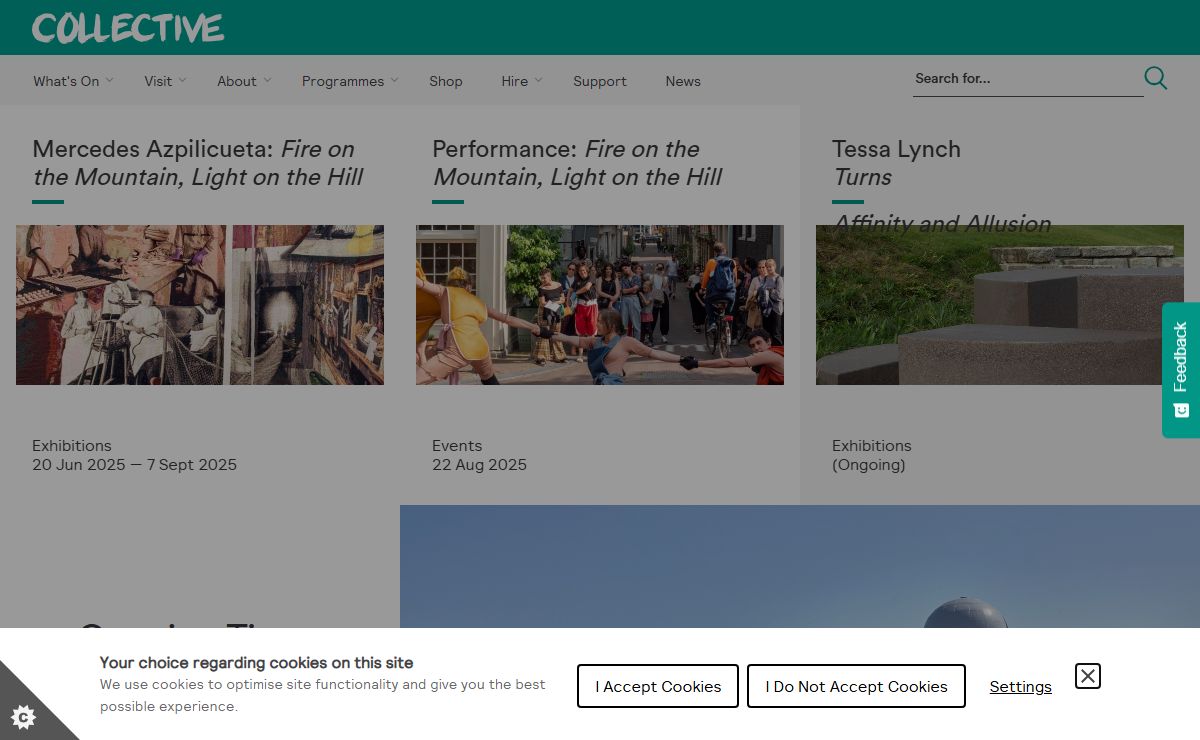1200x740 pixels.
Task: Open Mercedes Azpilicueta exhibition title link
Action: [198, 163]
